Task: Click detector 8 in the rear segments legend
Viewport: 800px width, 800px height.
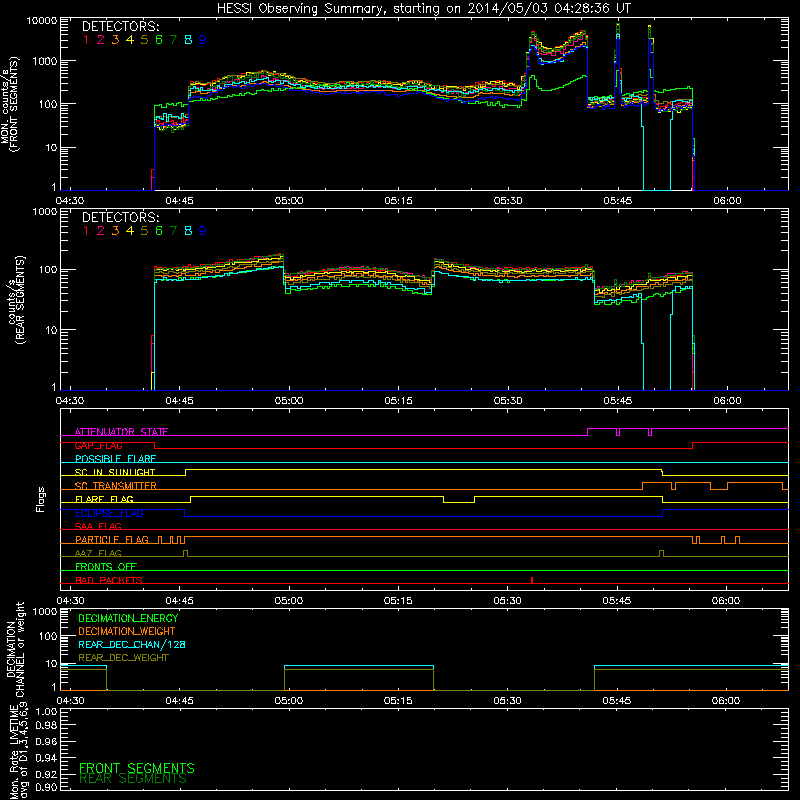Action: coord(188,231)
